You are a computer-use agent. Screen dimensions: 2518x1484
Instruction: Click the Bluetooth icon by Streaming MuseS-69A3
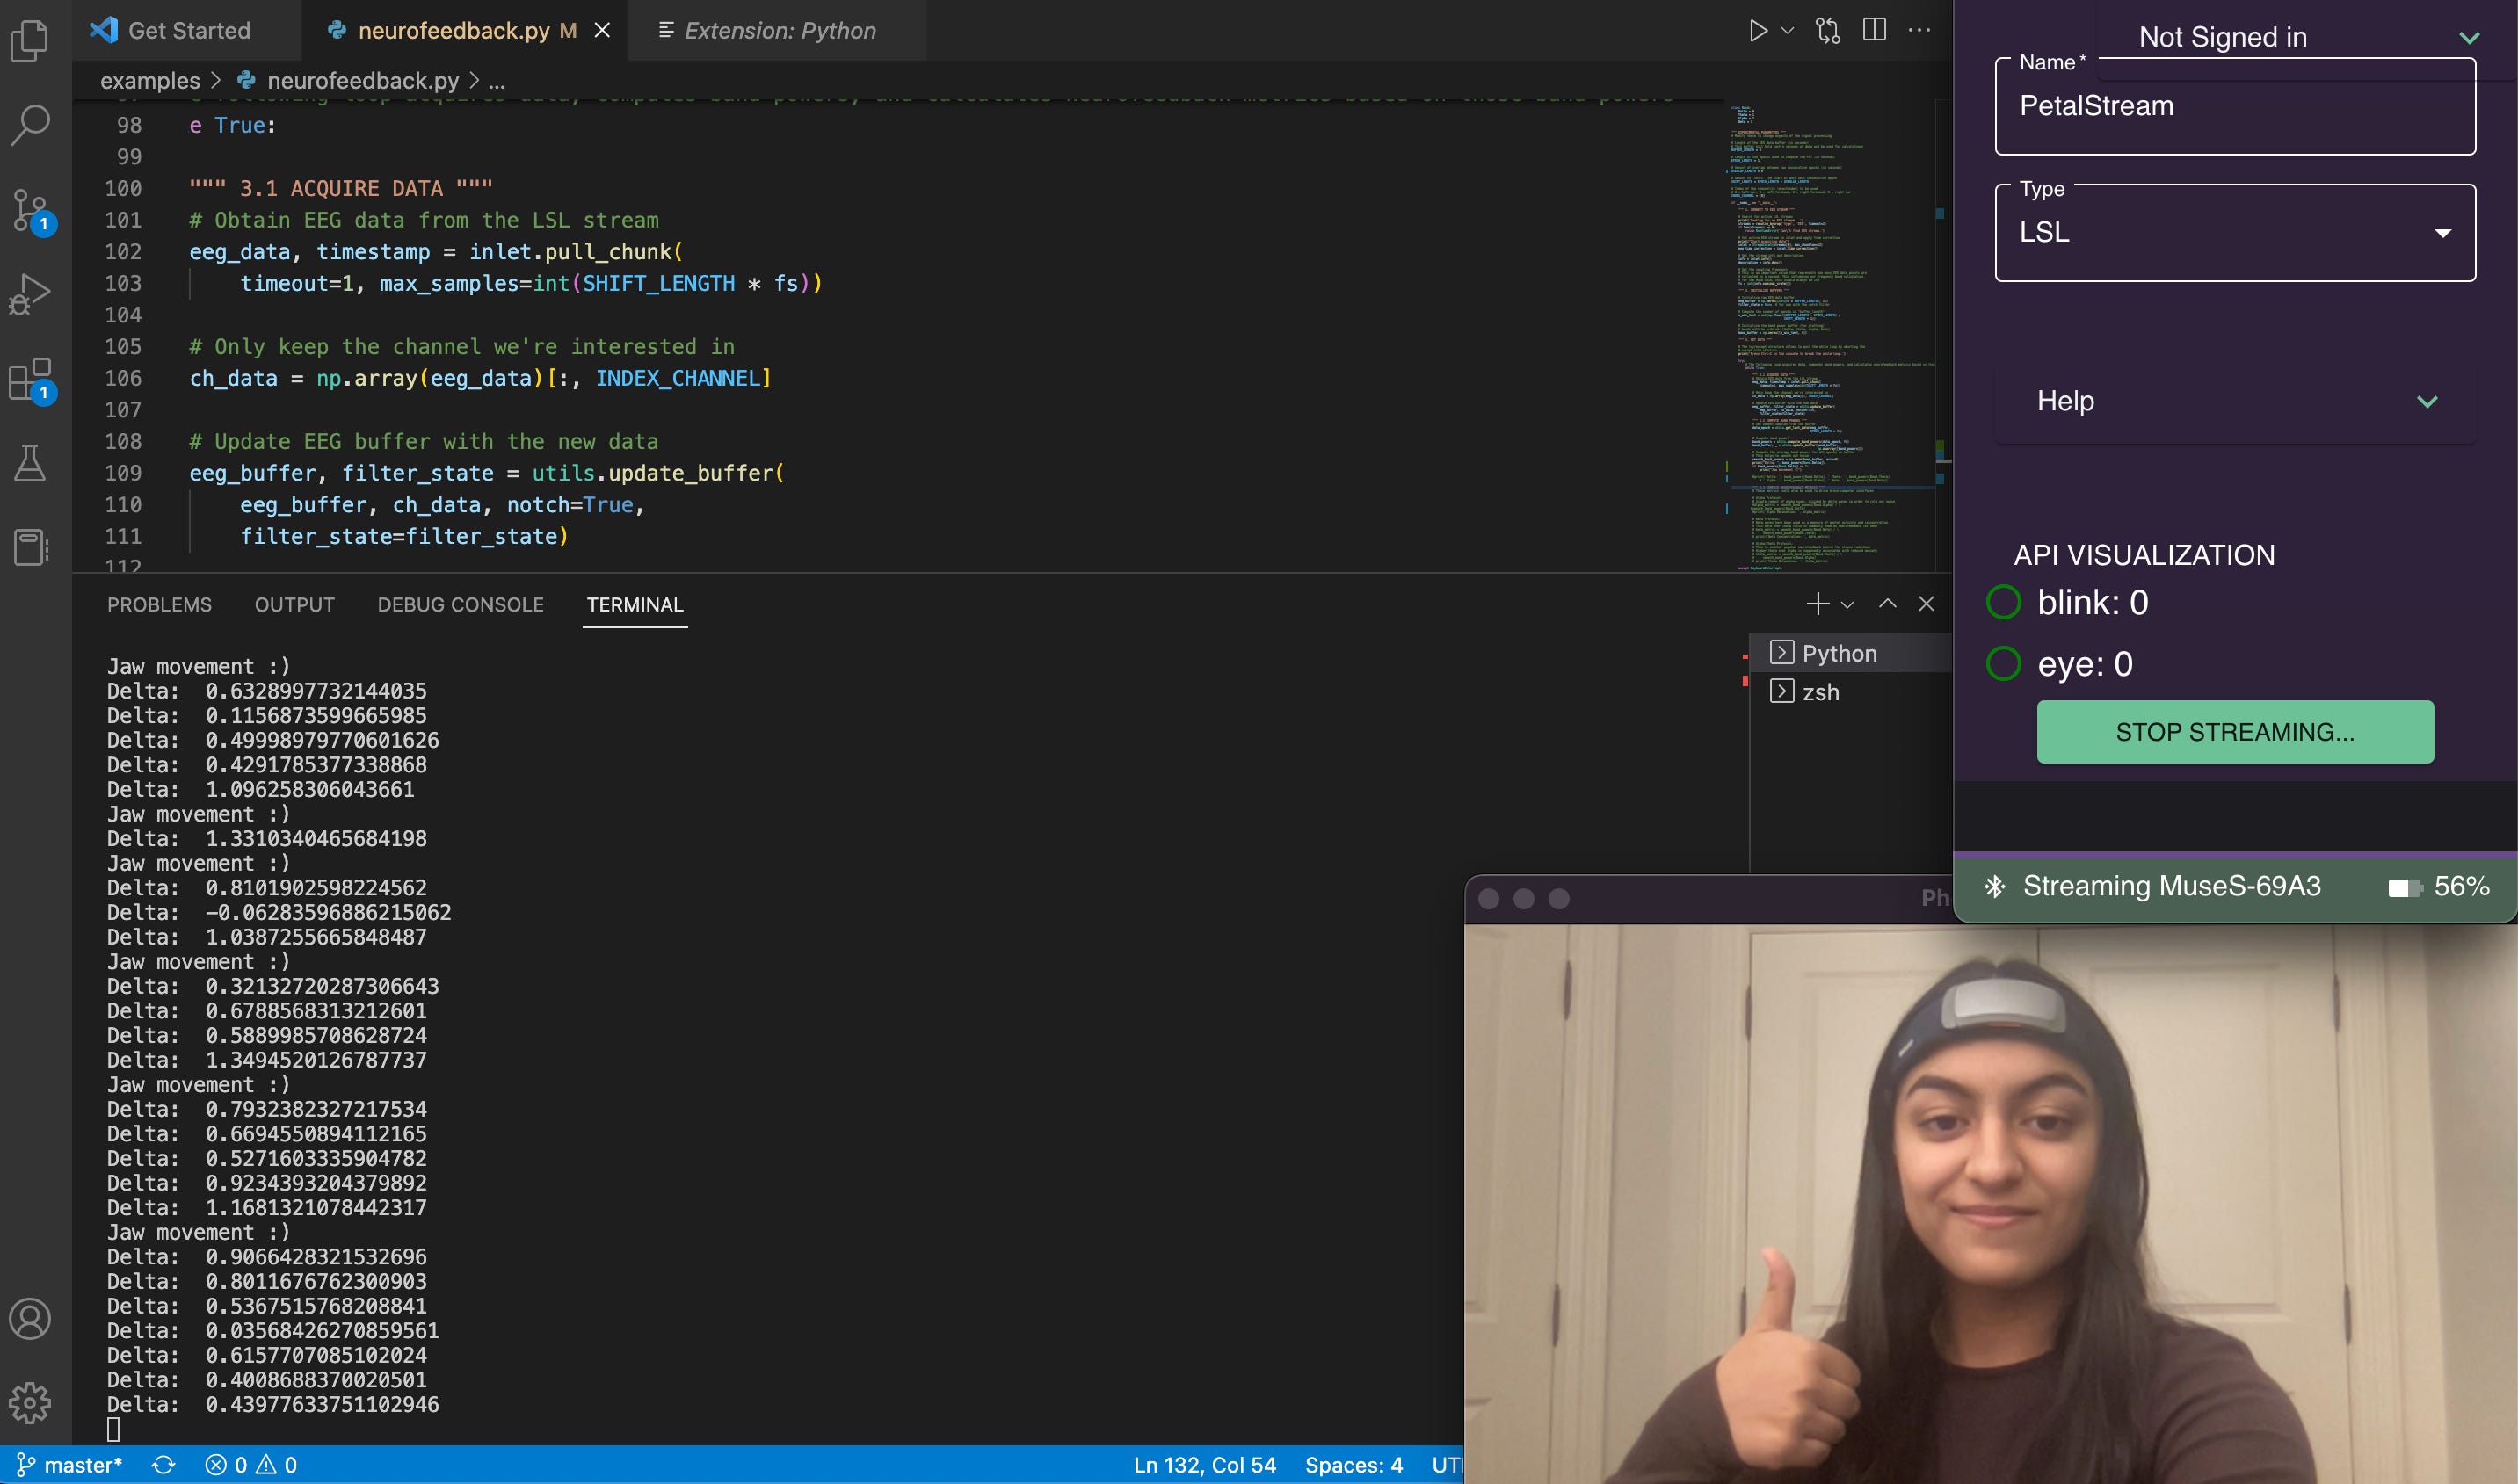pos(1994,886)
